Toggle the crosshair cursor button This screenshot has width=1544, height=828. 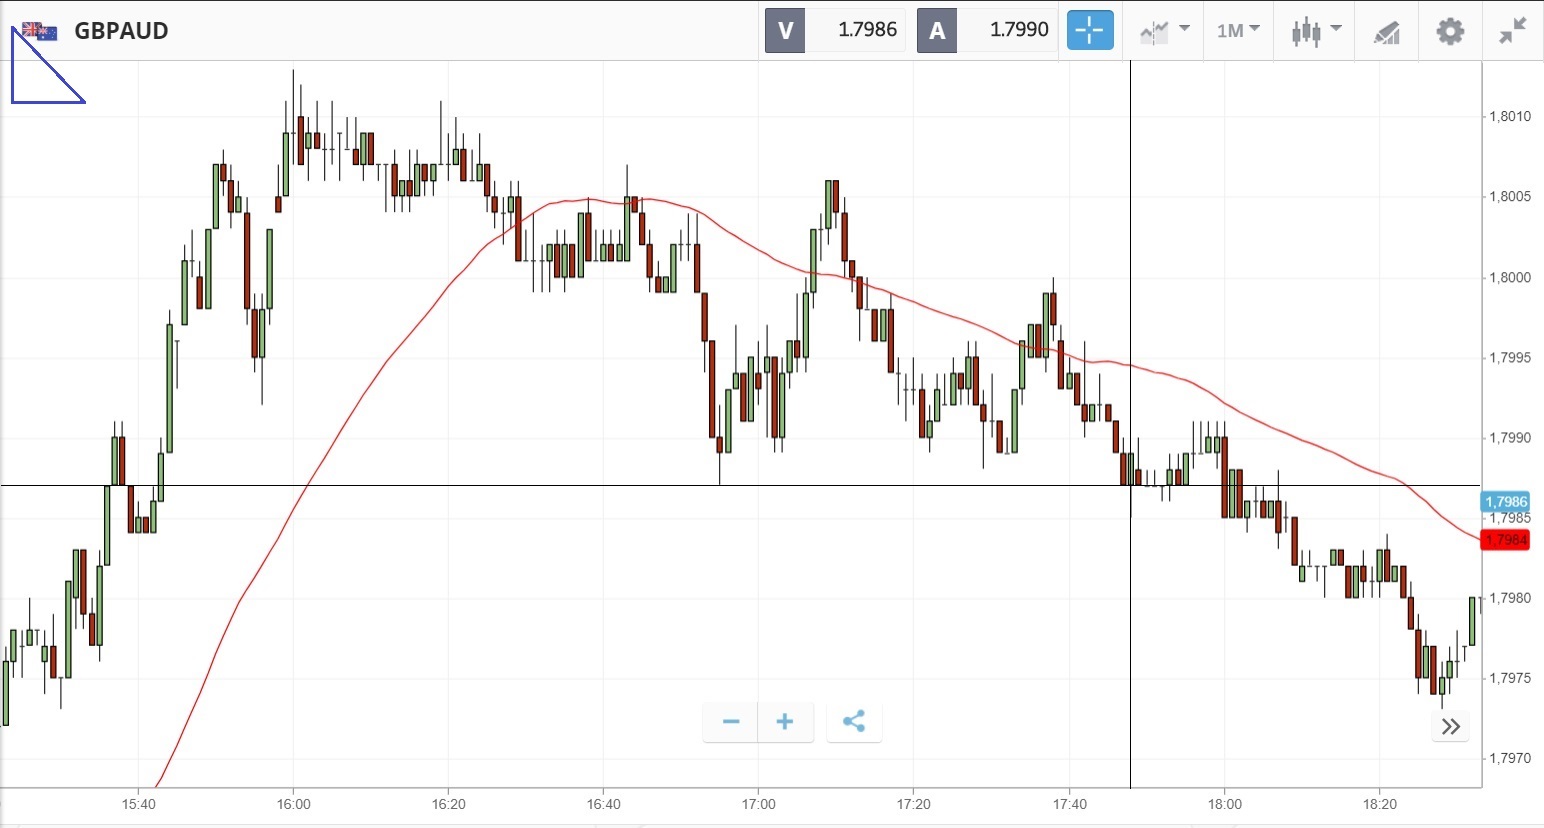coord(1090,30)
